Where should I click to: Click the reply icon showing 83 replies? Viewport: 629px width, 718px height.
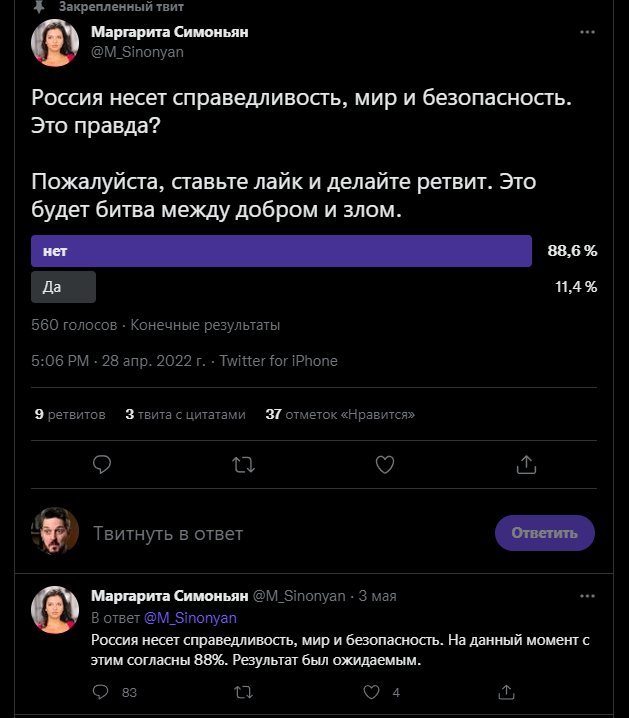[x=101, y=692]
